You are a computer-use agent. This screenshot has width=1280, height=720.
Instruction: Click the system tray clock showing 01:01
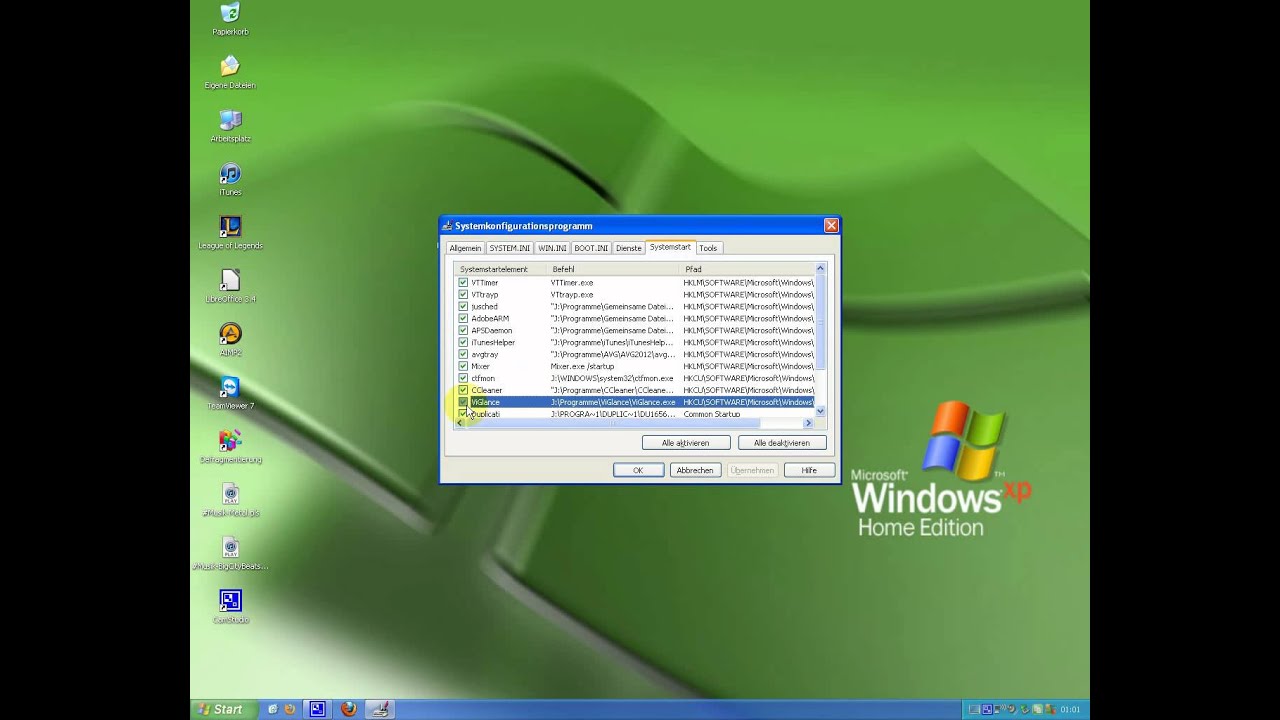(1070, 710)
